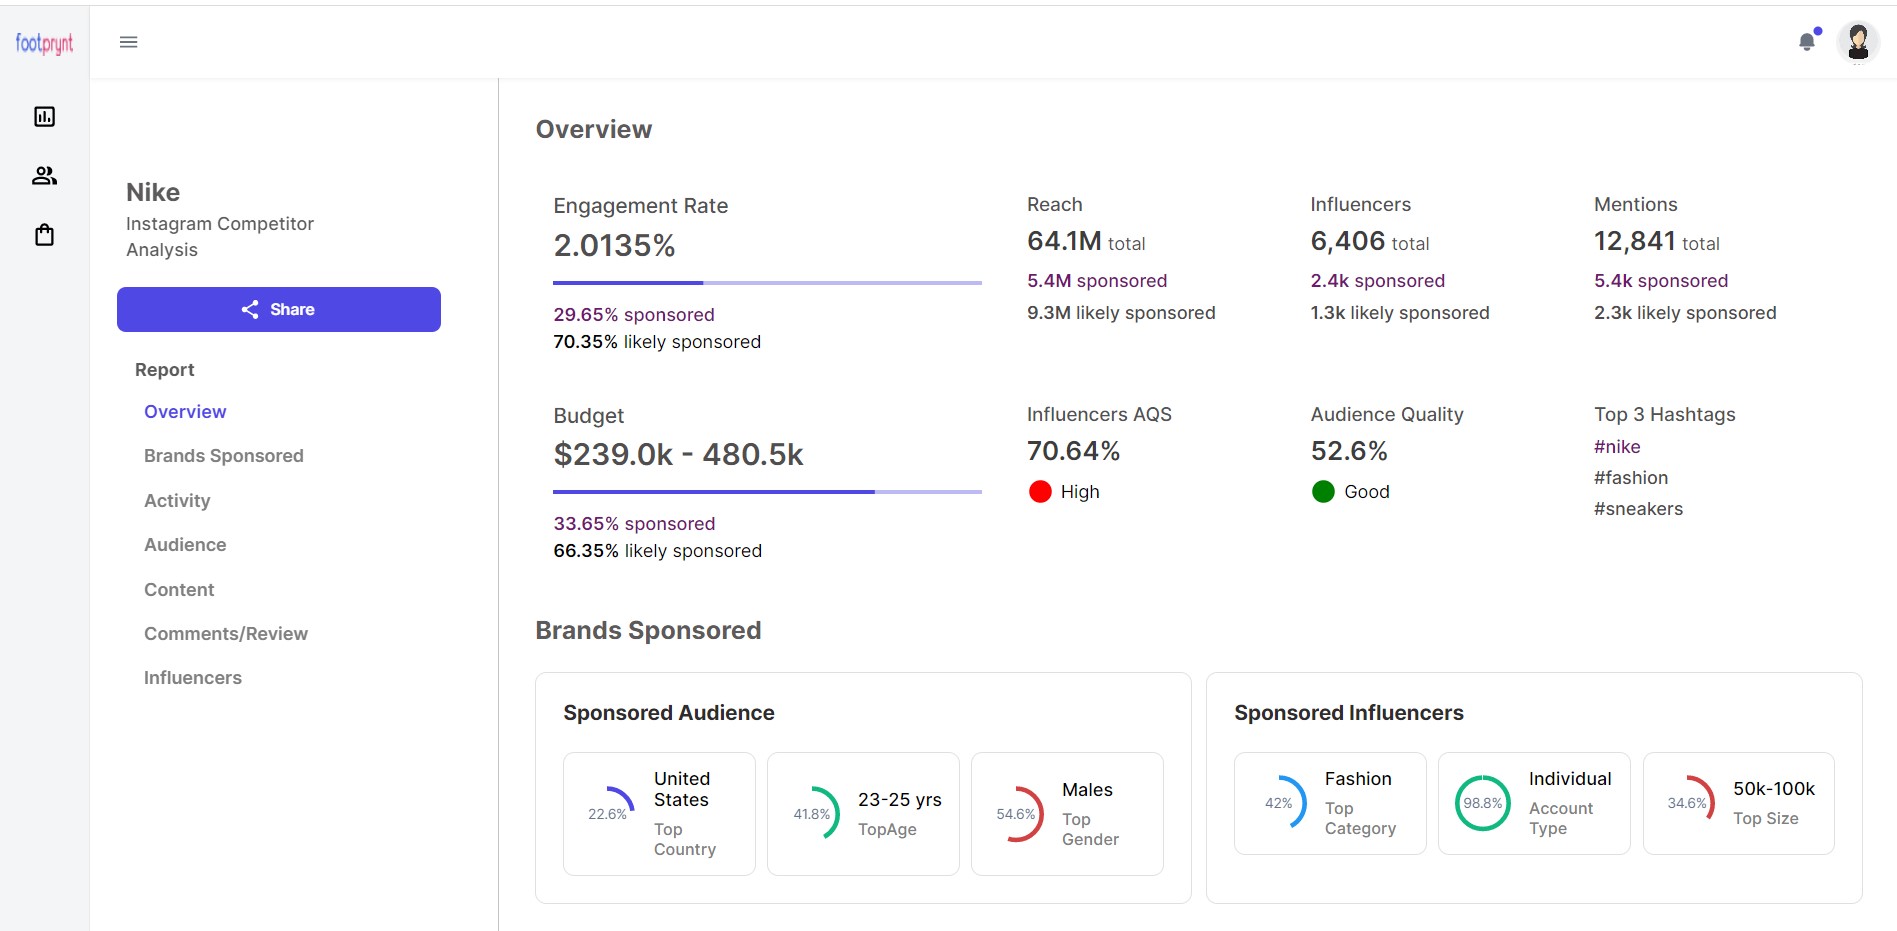Screen dimensions: 1897x931
Task: Click the 22.6% United States gauge
Action: [x=608, y=814]
